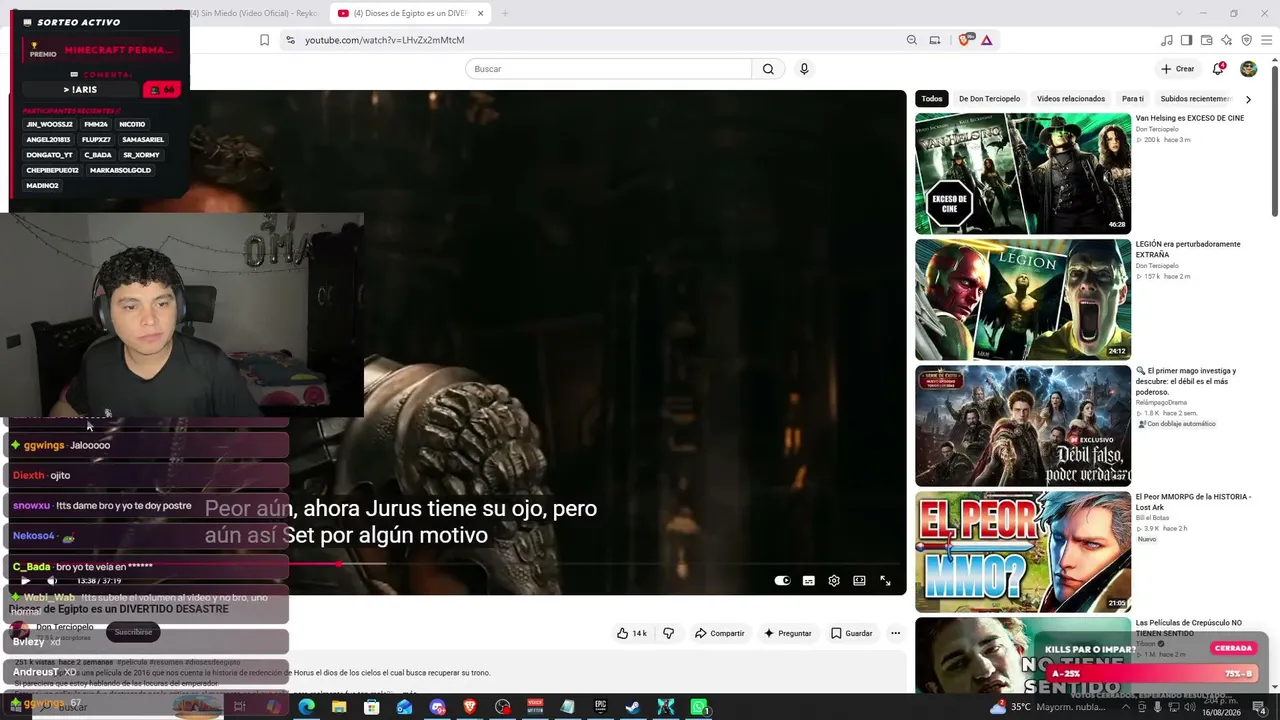
Task: Open El Peor MMORPG de la HISTORIA title
Action: [x=1193, y=502]
